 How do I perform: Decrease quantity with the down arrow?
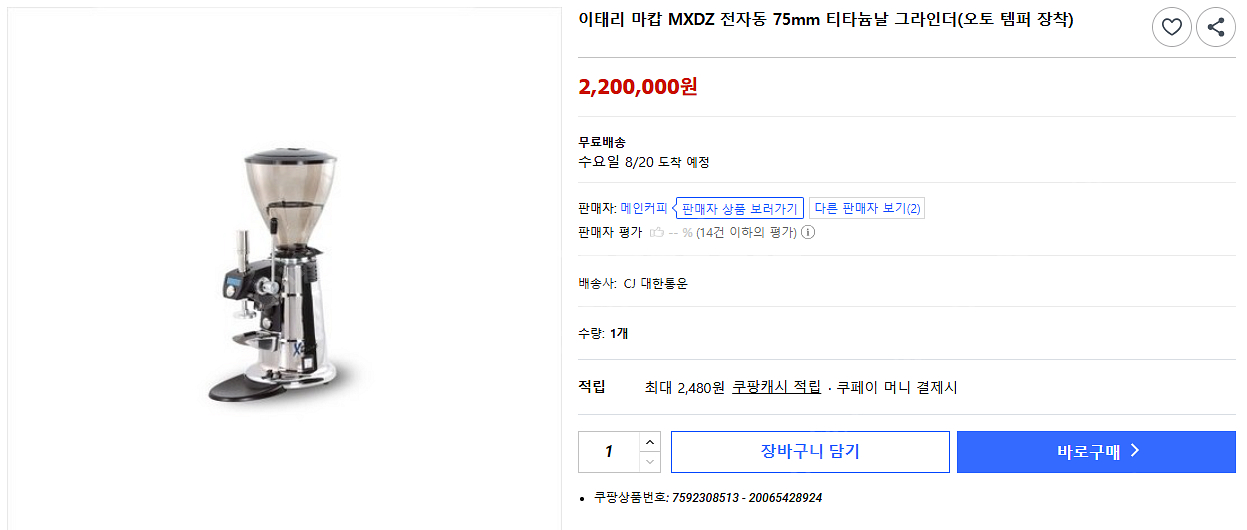[x=650, y=462]
